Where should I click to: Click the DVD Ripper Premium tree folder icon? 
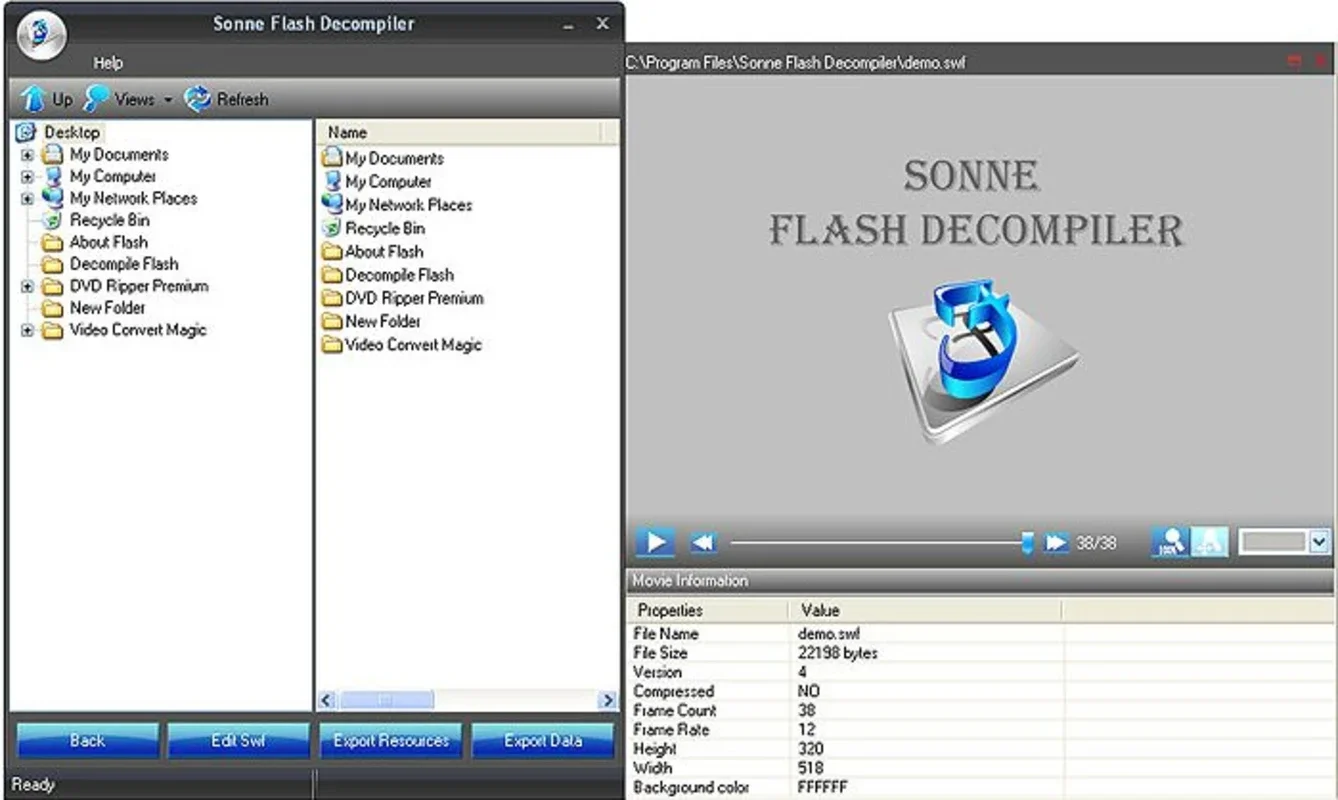coord(53,286)
